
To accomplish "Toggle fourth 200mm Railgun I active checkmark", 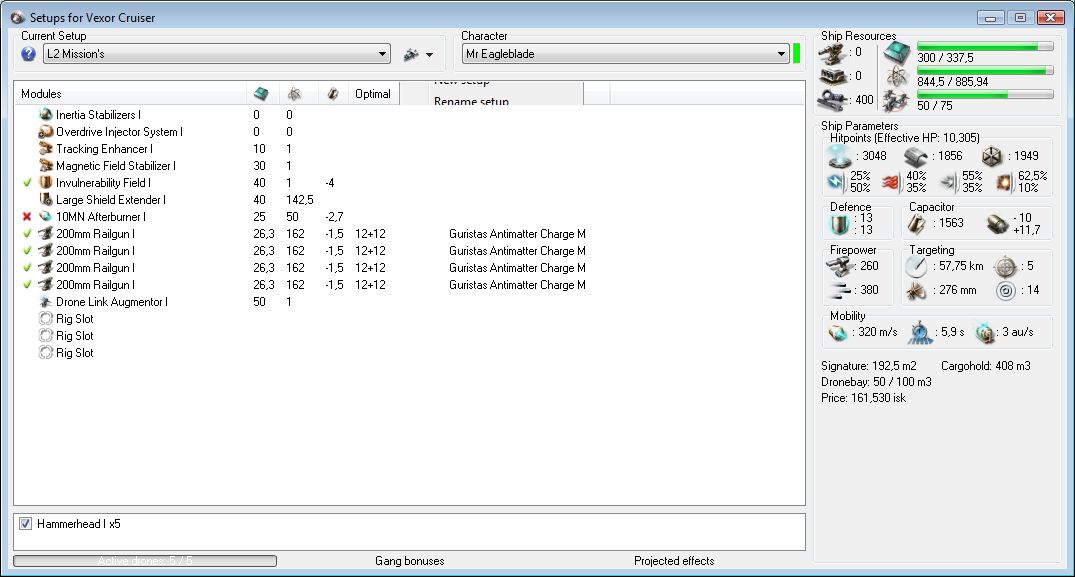I will coord(27,284).
